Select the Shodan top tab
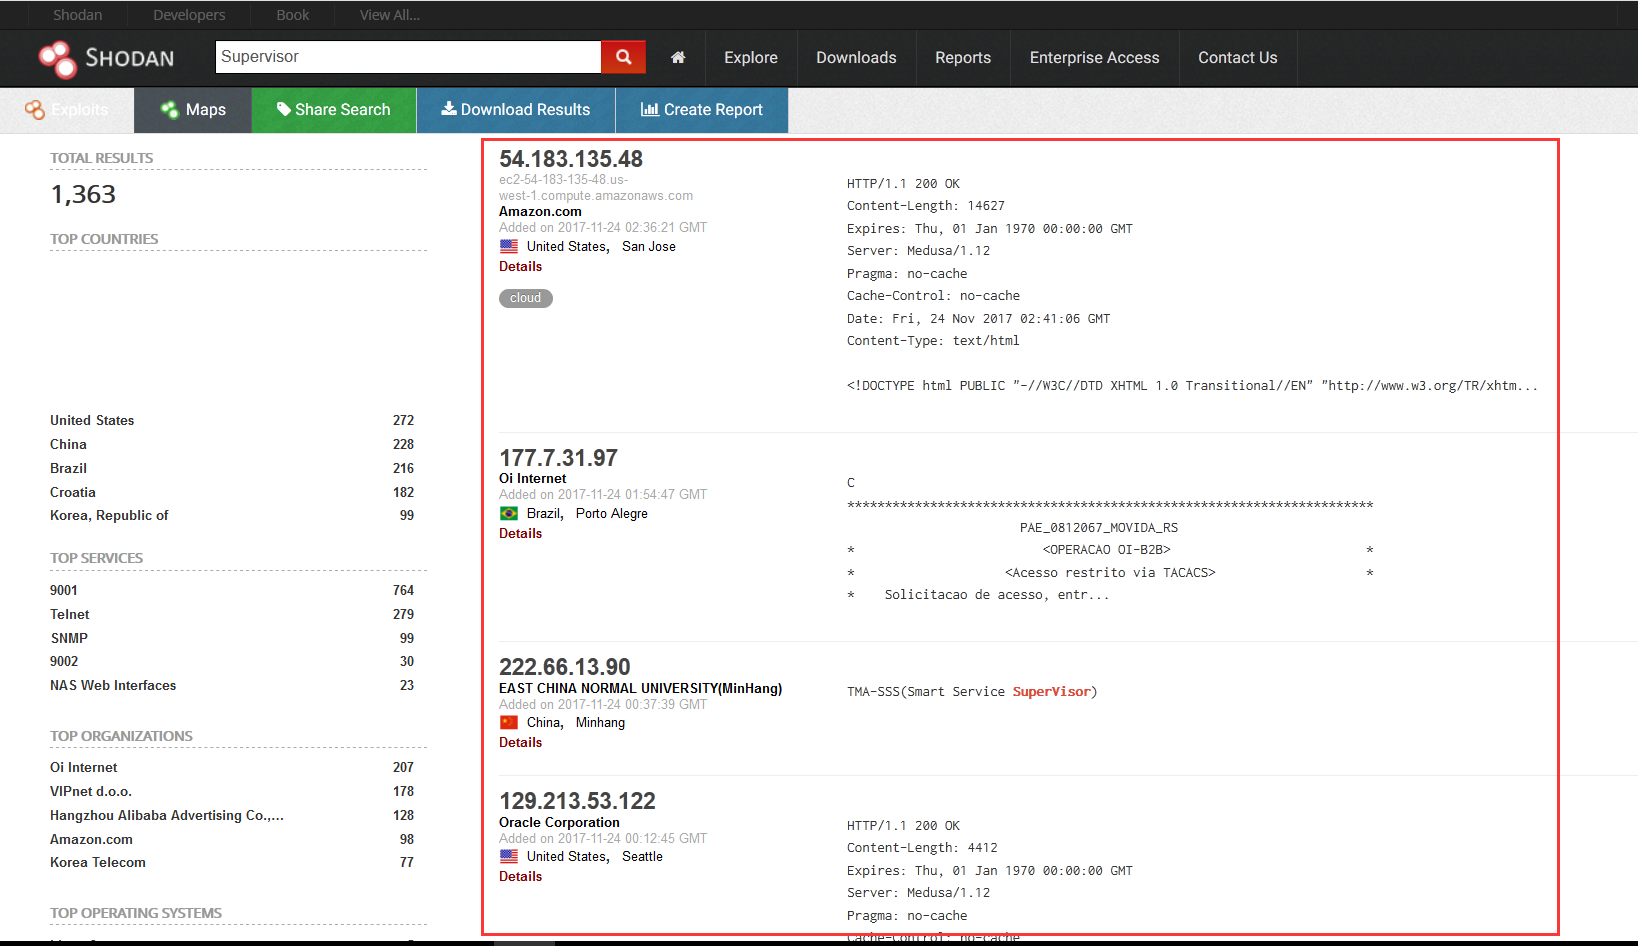The width and height of the screenshot is (1638, 946). [x=78, y=15]
